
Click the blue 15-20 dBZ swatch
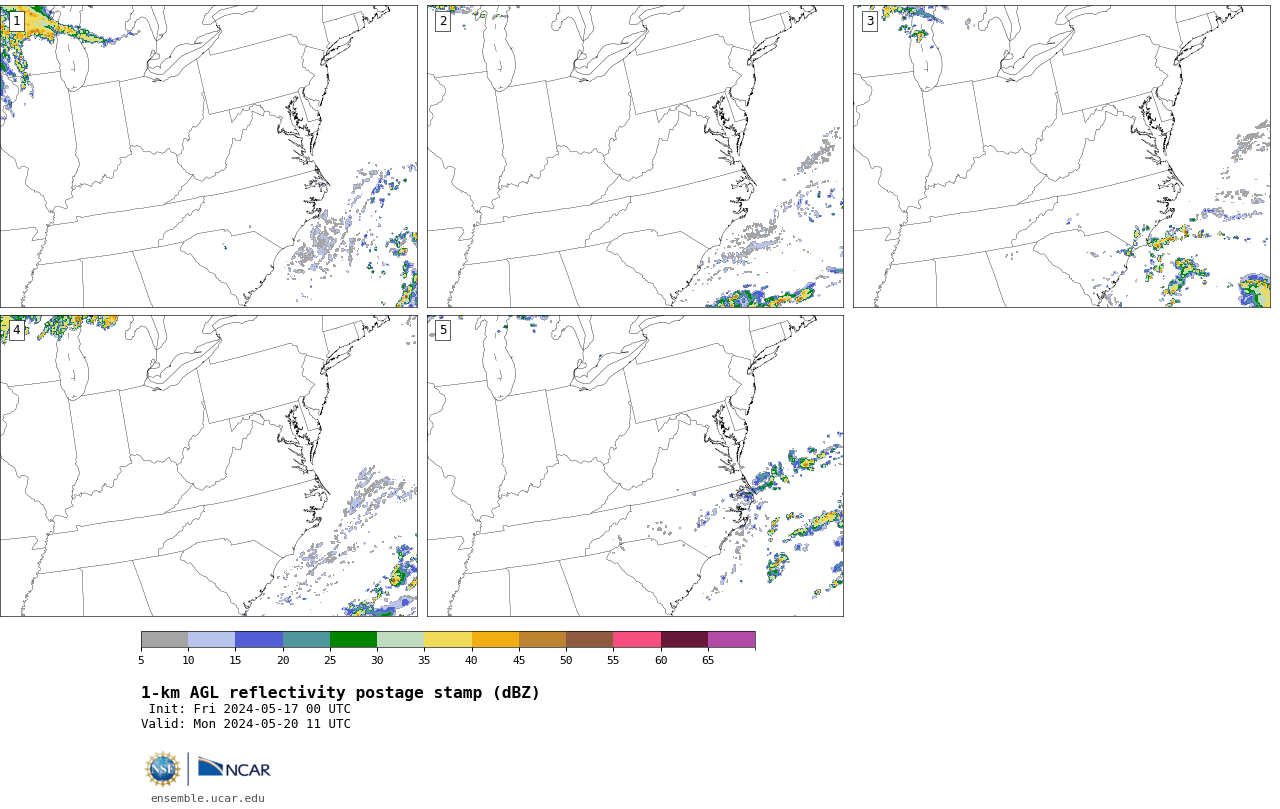click(x=259, y=640)
